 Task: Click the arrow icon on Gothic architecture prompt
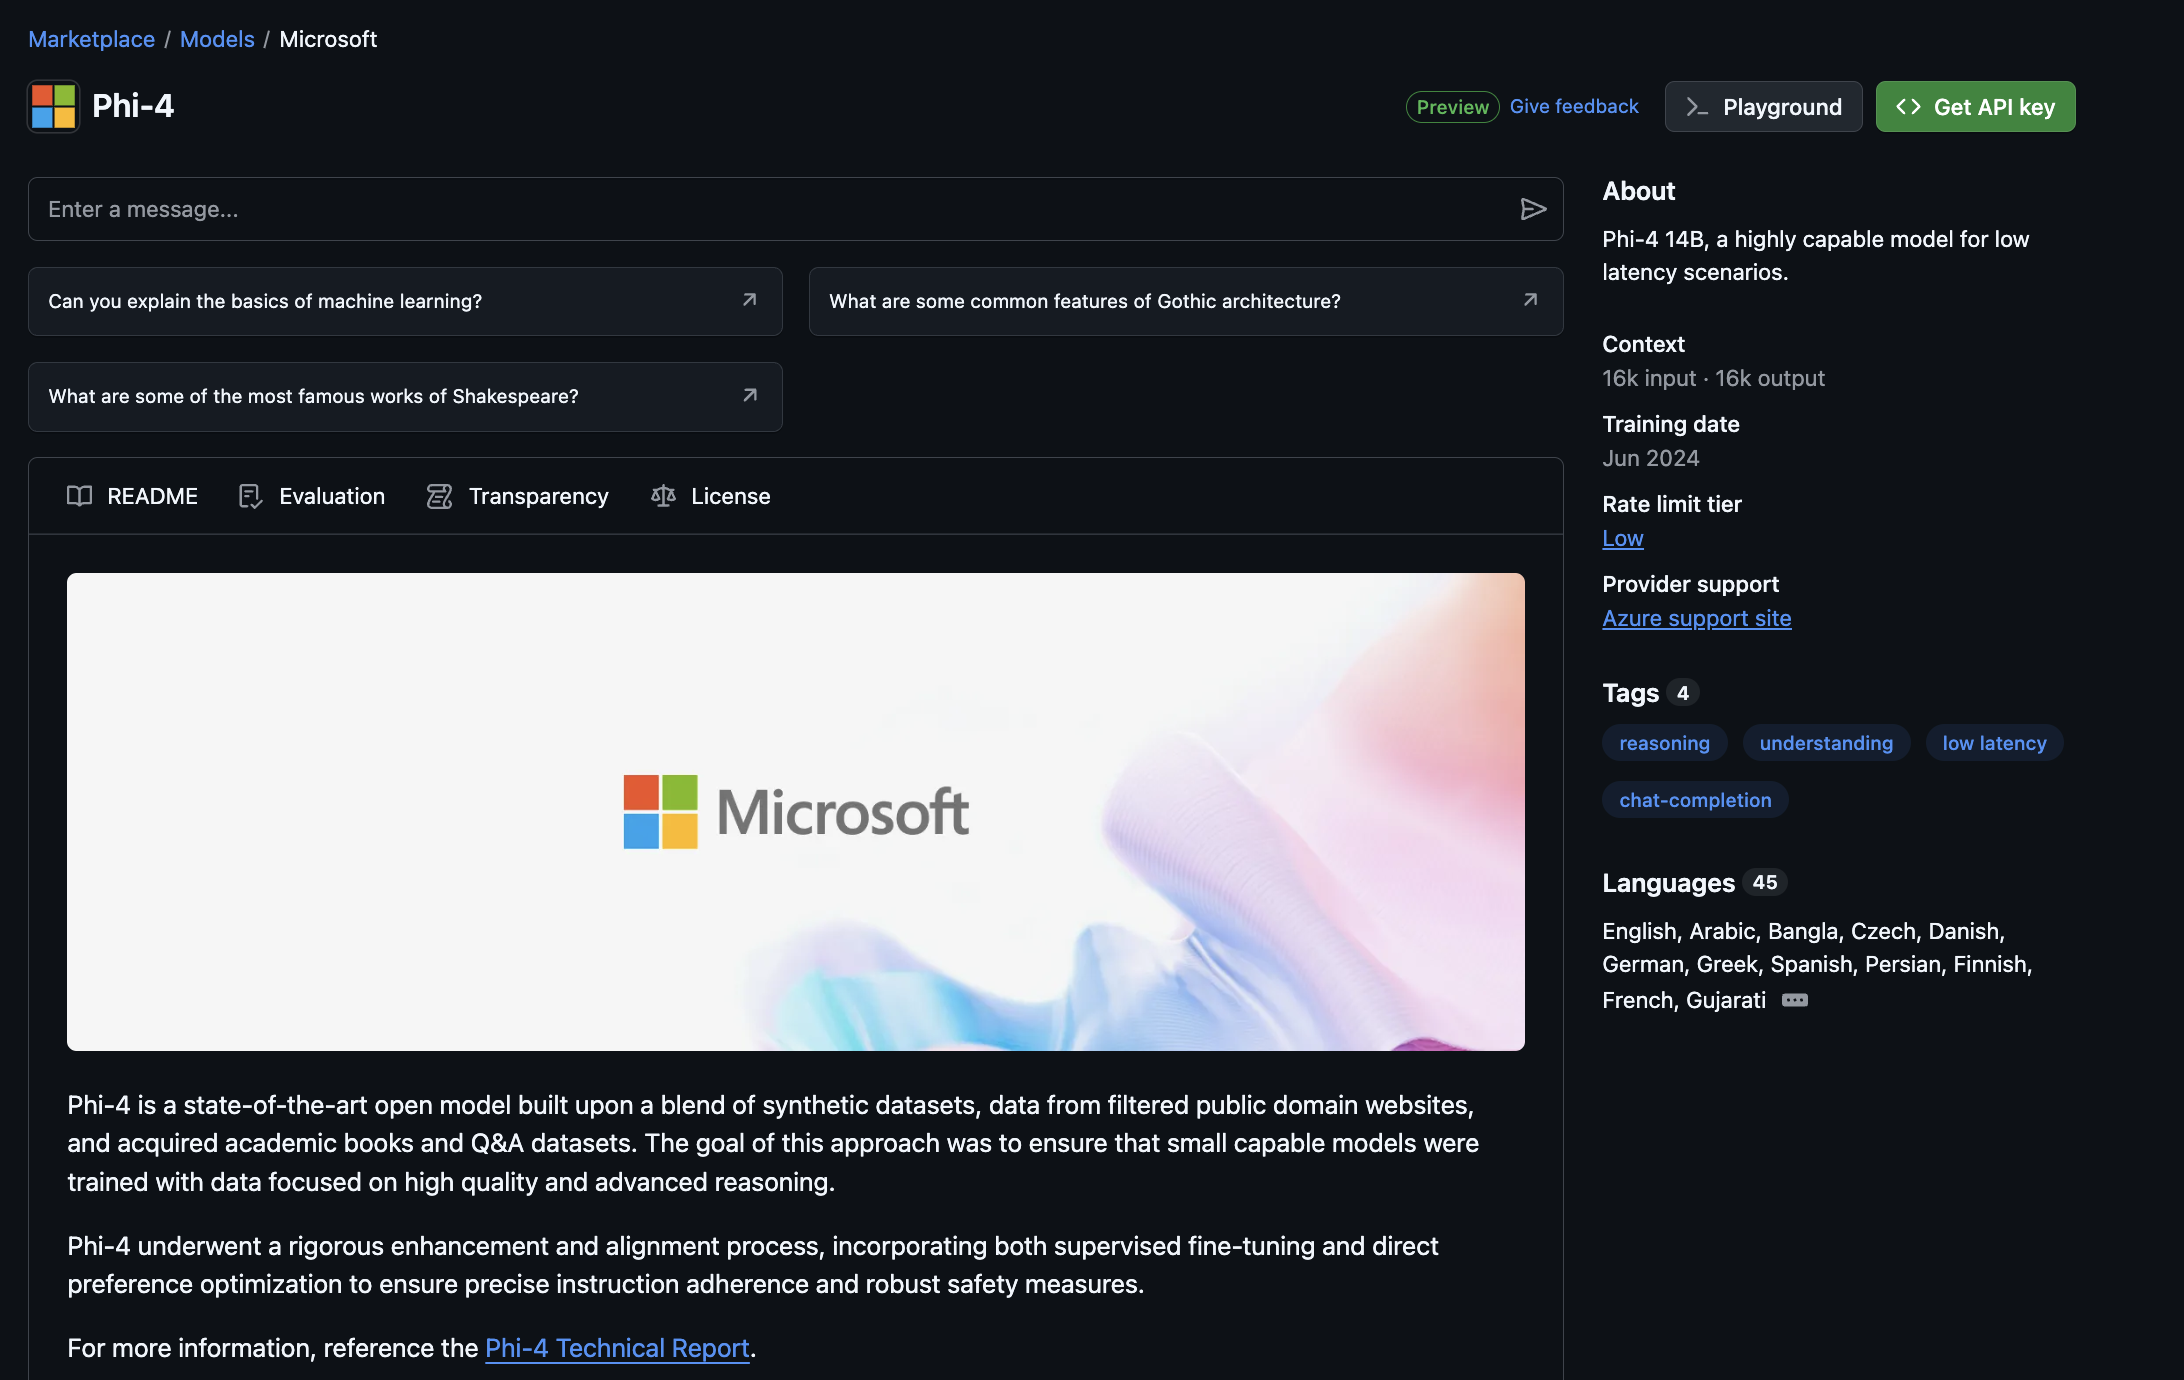(x=1530, y=300)
